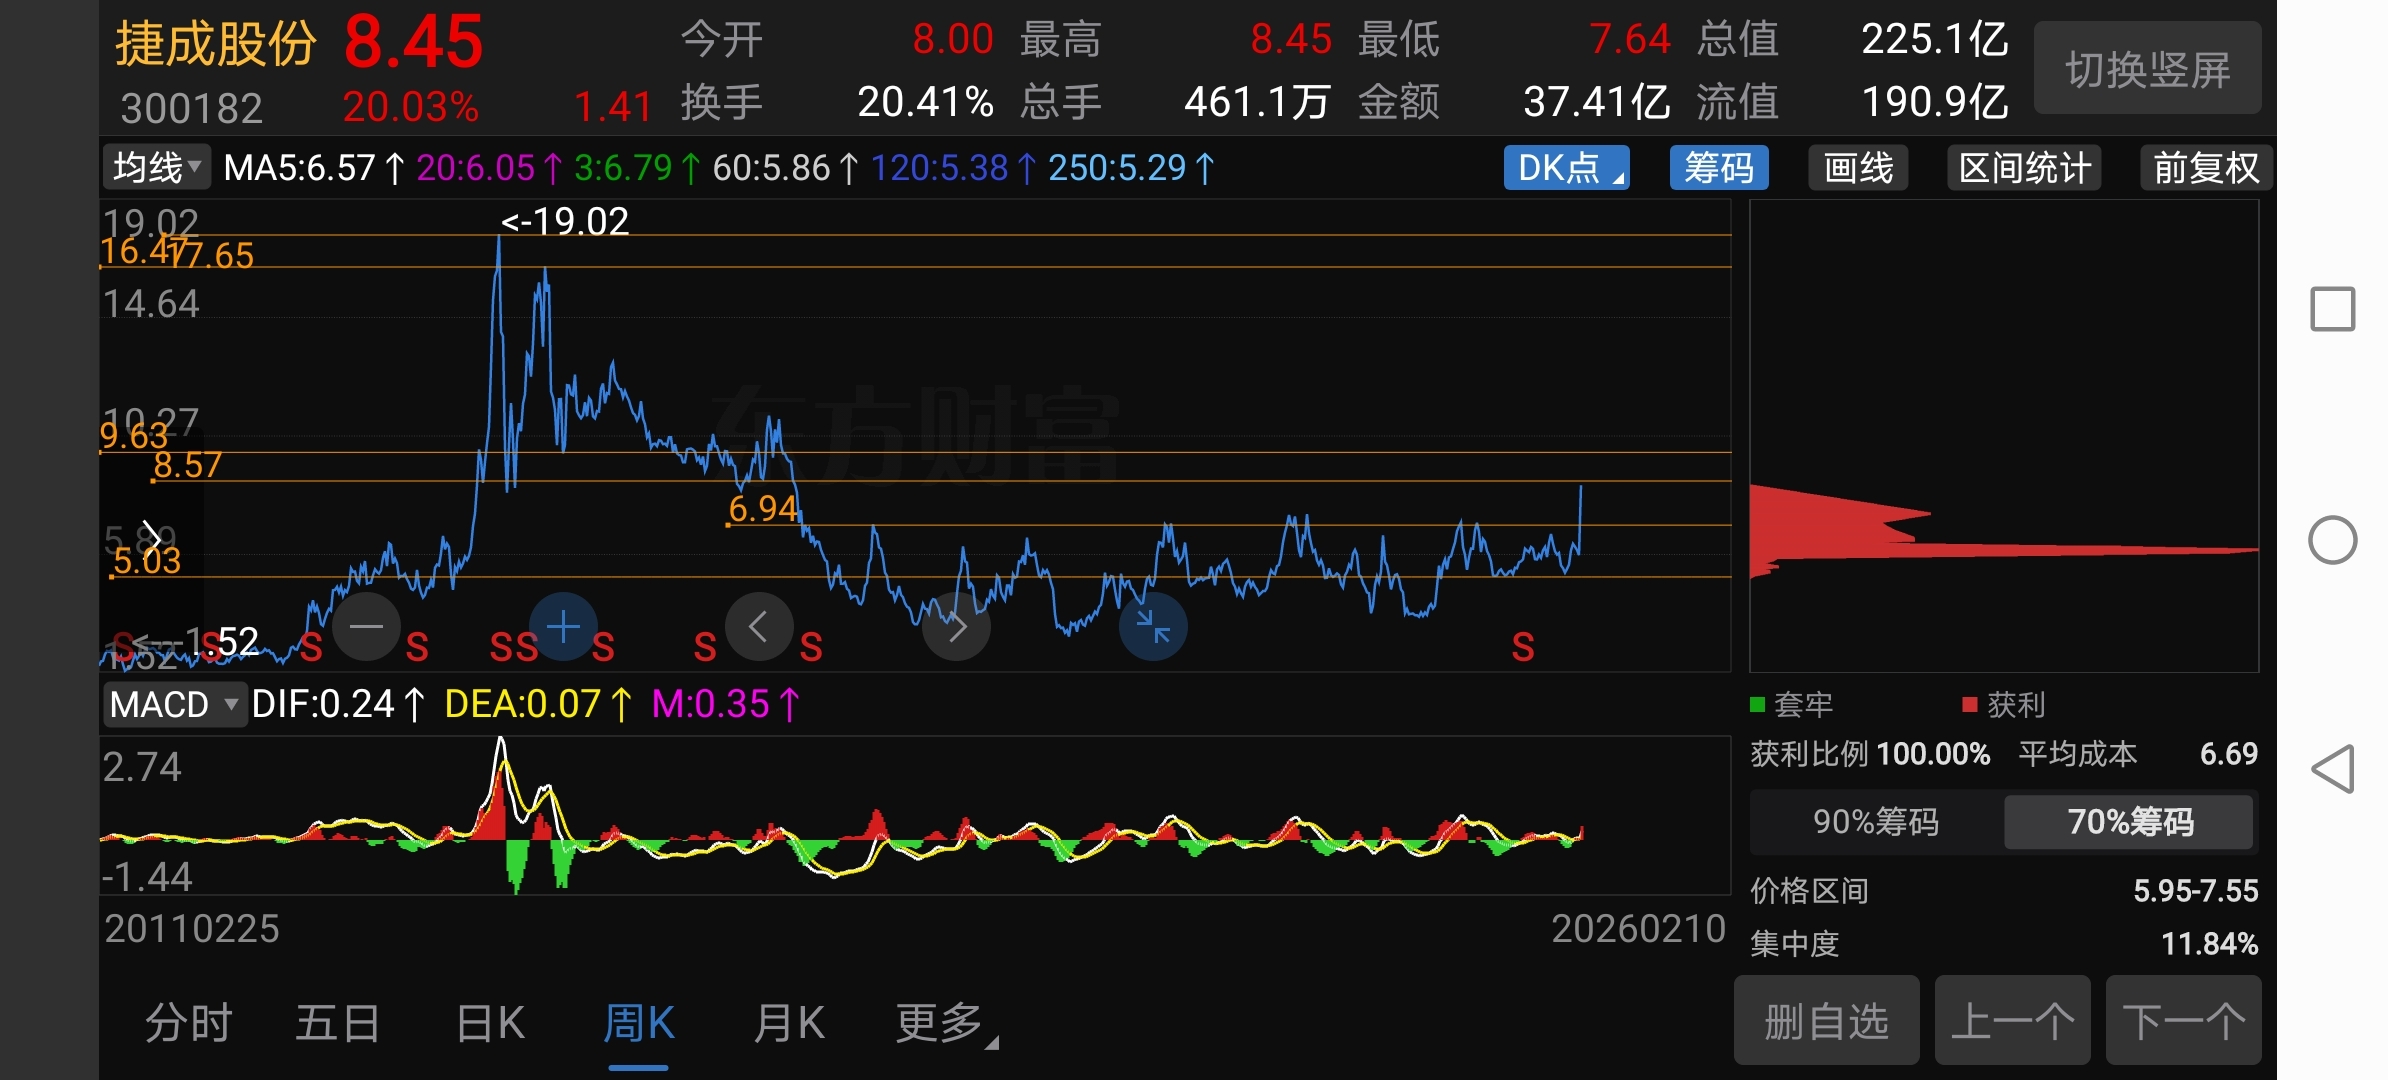Screen dimensions: 2388x1080
Task: Select the 70%筹码 option
Action: click(x=2129, y=822)
